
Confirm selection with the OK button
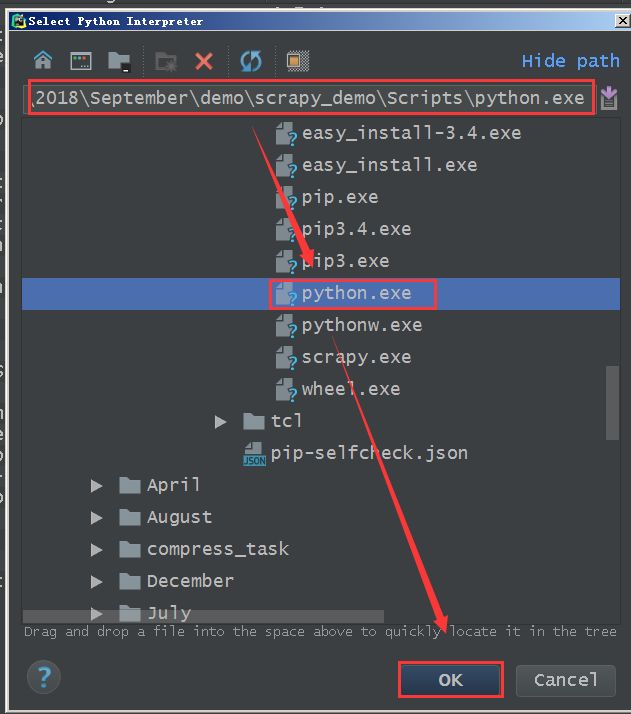(x=451, y=679)
